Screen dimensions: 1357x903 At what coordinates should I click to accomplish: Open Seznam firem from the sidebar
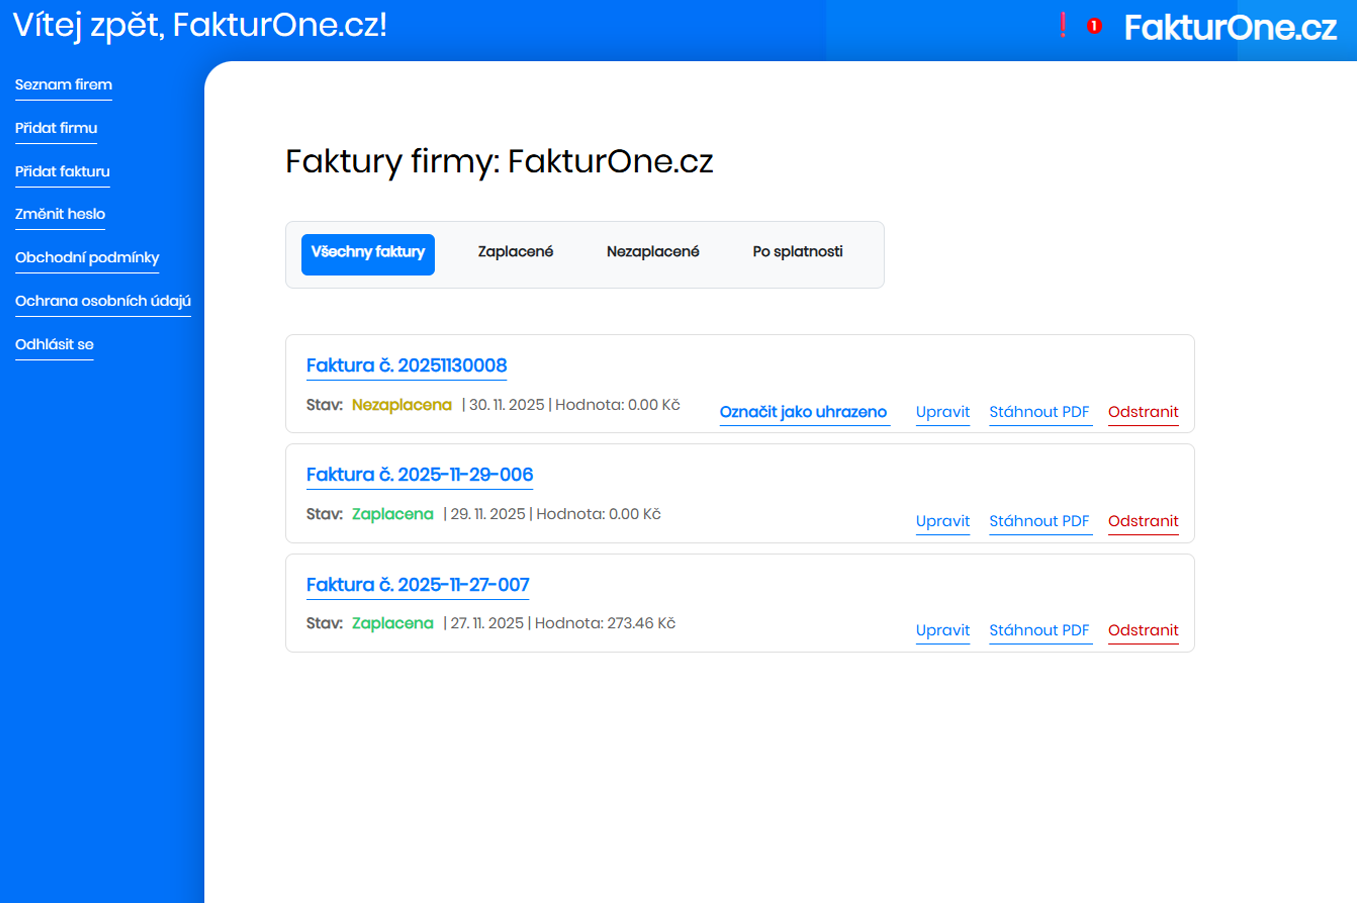(x=63, y=85)
